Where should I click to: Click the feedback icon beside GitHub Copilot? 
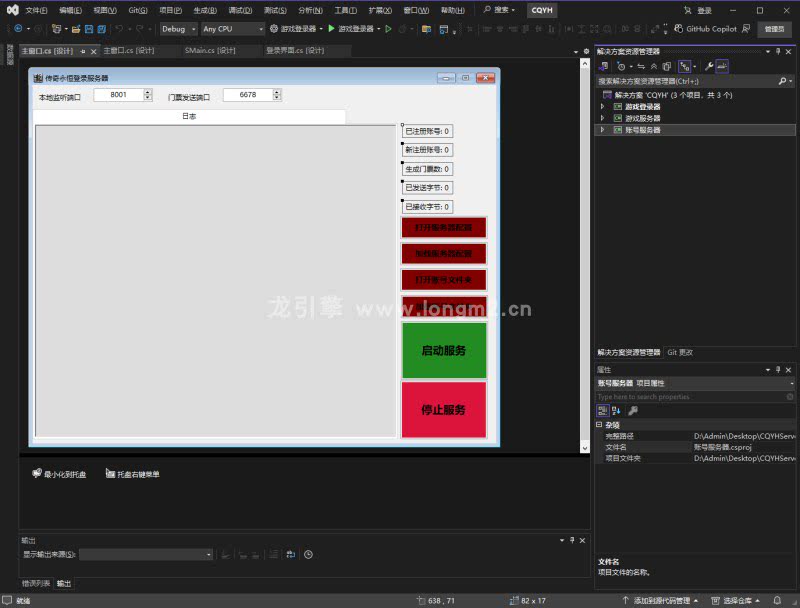(746, 29)
